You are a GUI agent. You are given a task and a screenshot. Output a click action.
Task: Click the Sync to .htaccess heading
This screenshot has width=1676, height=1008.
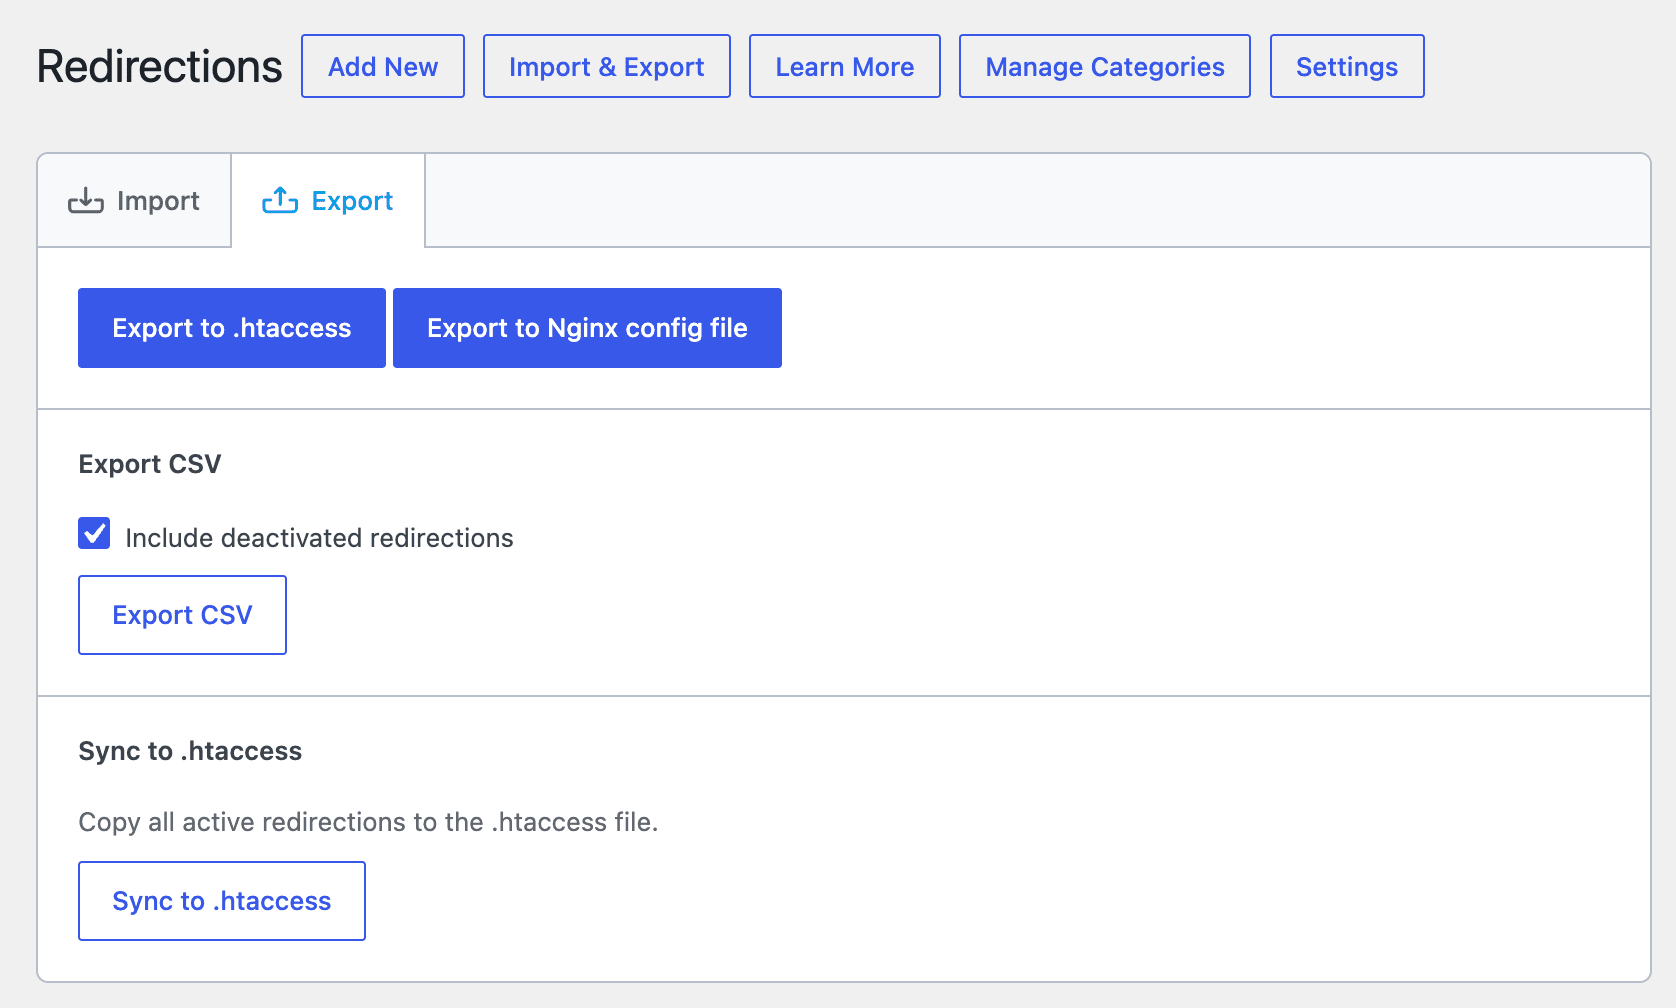[190, 751]
